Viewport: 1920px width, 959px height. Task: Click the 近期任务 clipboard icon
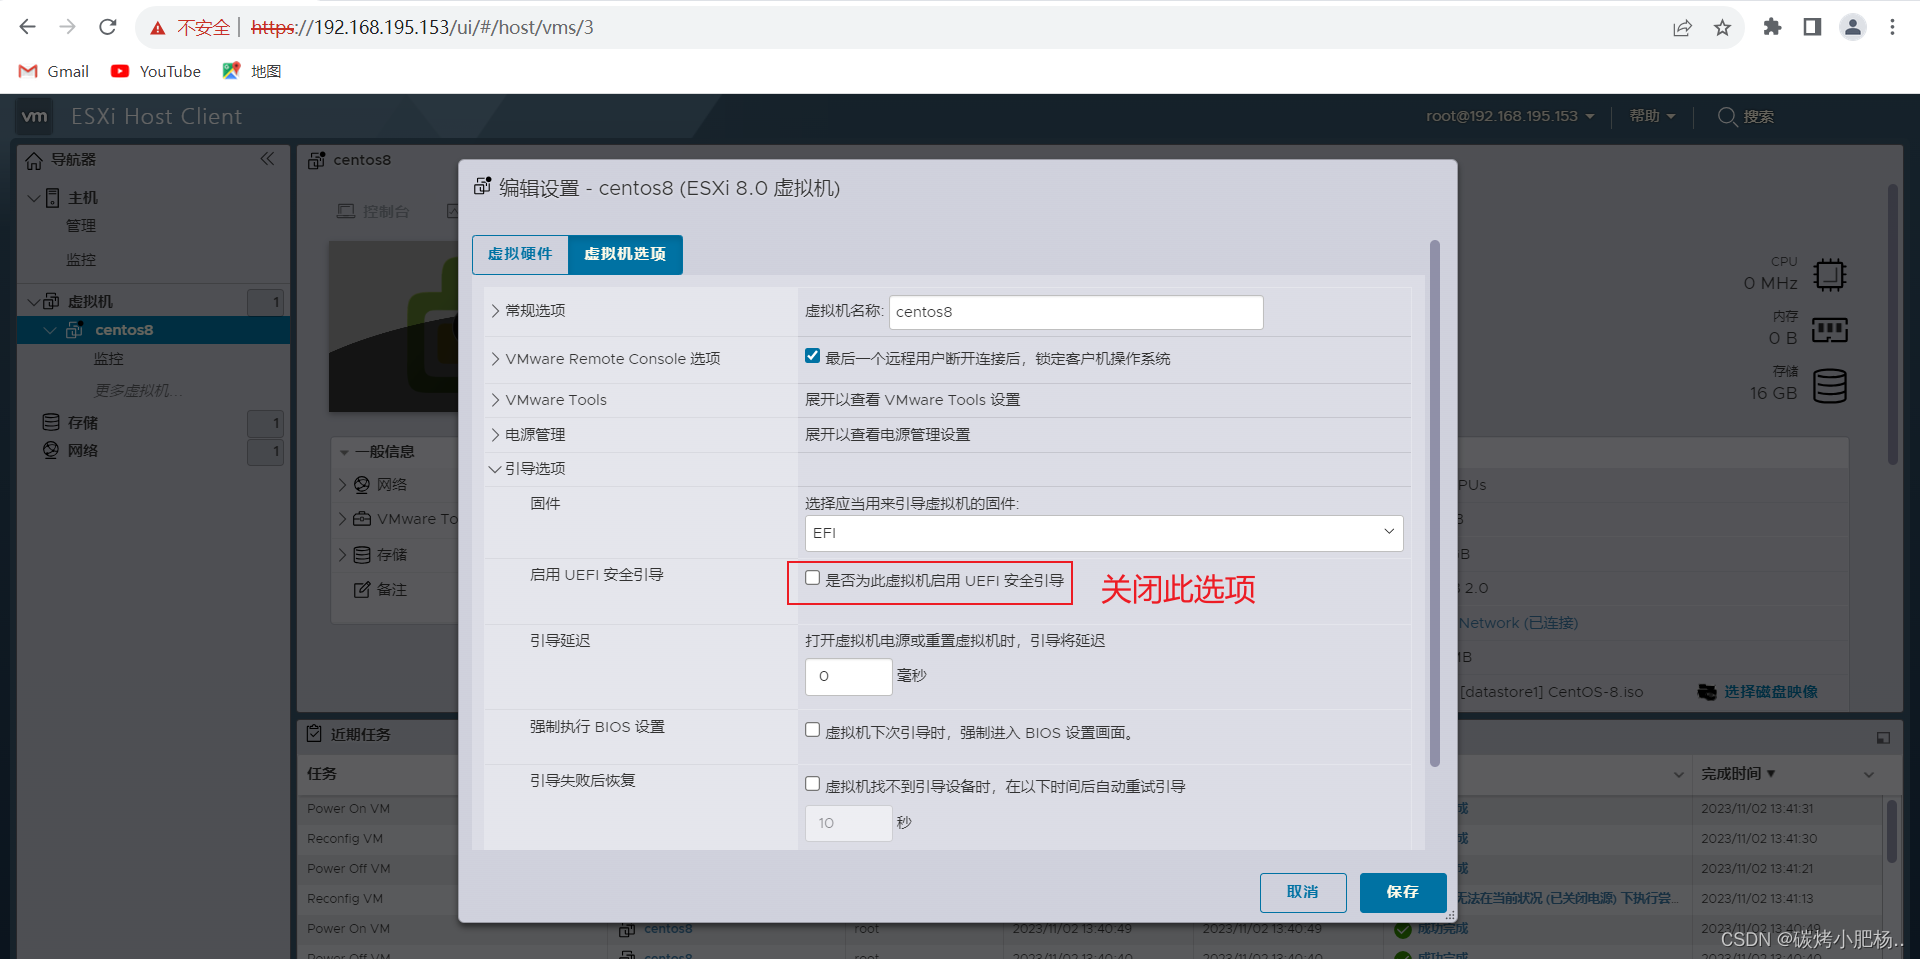(x=314, y=734)
